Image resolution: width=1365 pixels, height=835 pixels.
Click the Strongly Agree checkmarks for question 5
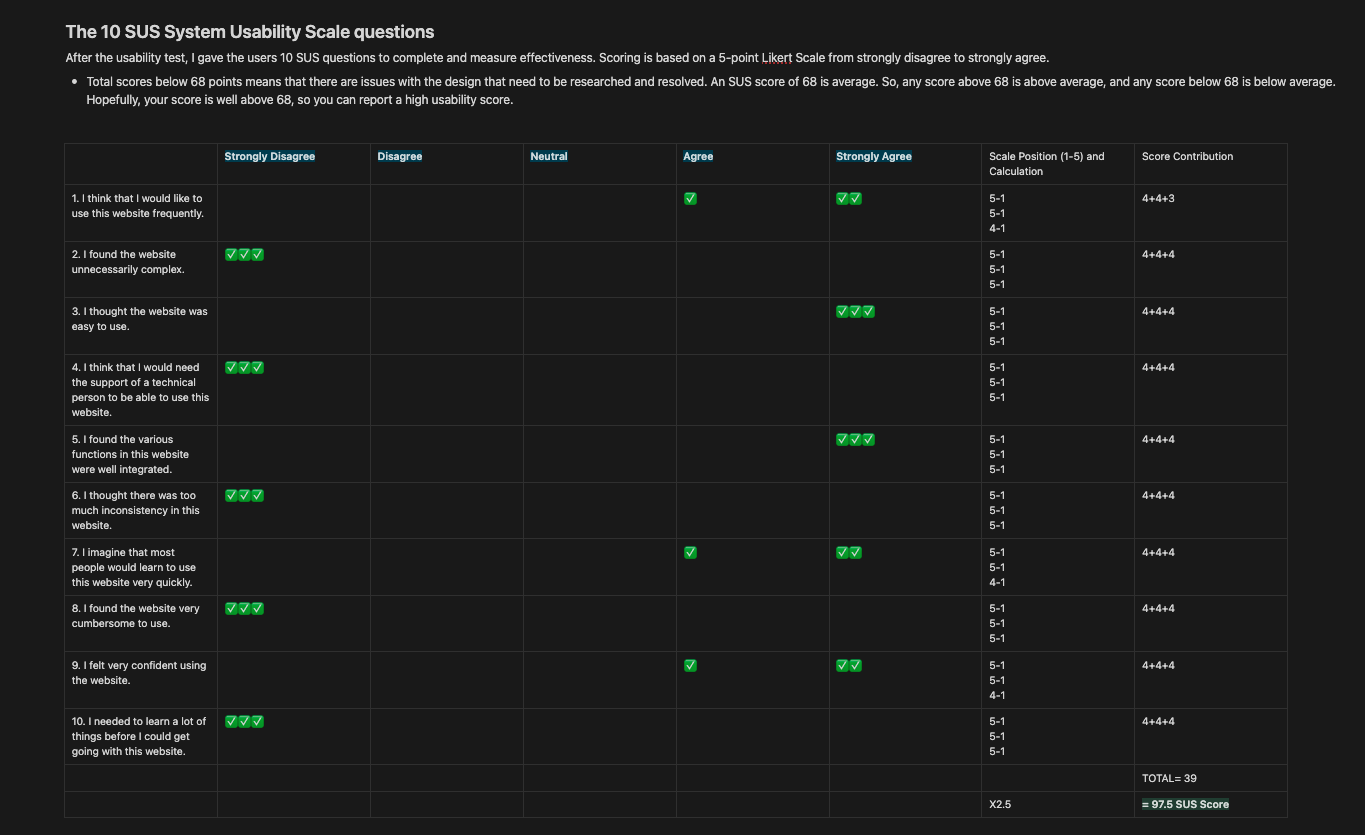point(855,440)
